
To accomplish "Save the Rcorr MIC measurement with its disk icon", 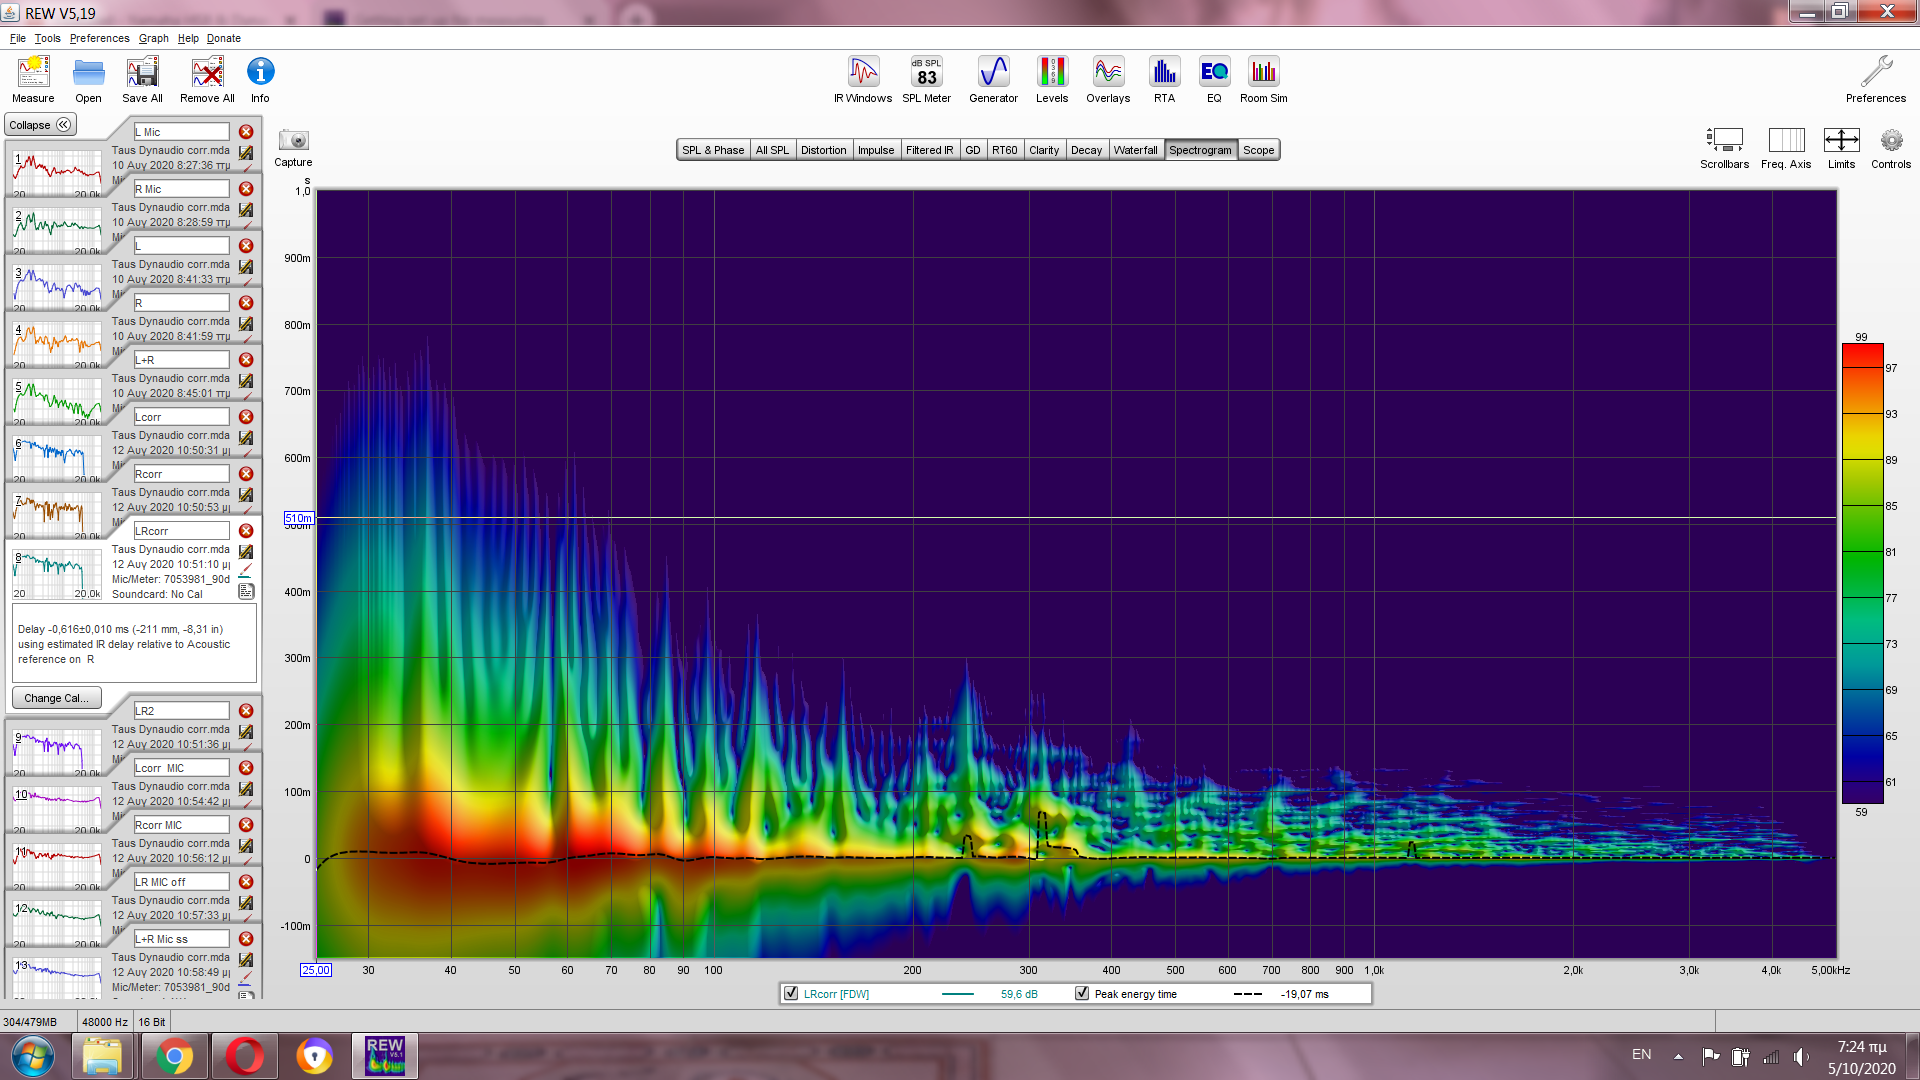I will 246,846.
